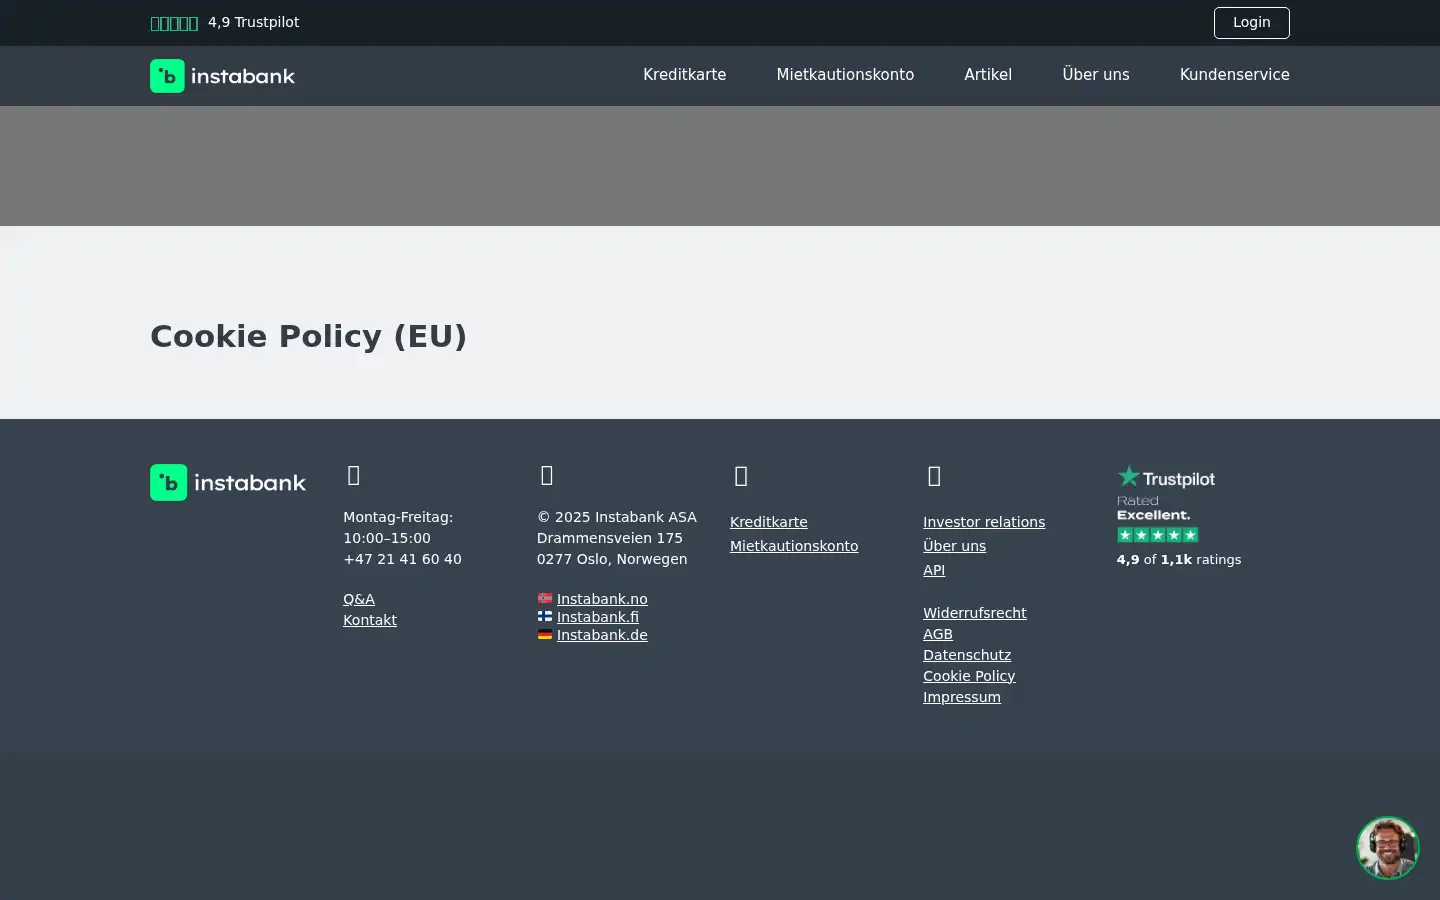Click the 4,9 of 1,1k ratings text
Screen dimensions: 1440x900
click(x=1179, y=560)
